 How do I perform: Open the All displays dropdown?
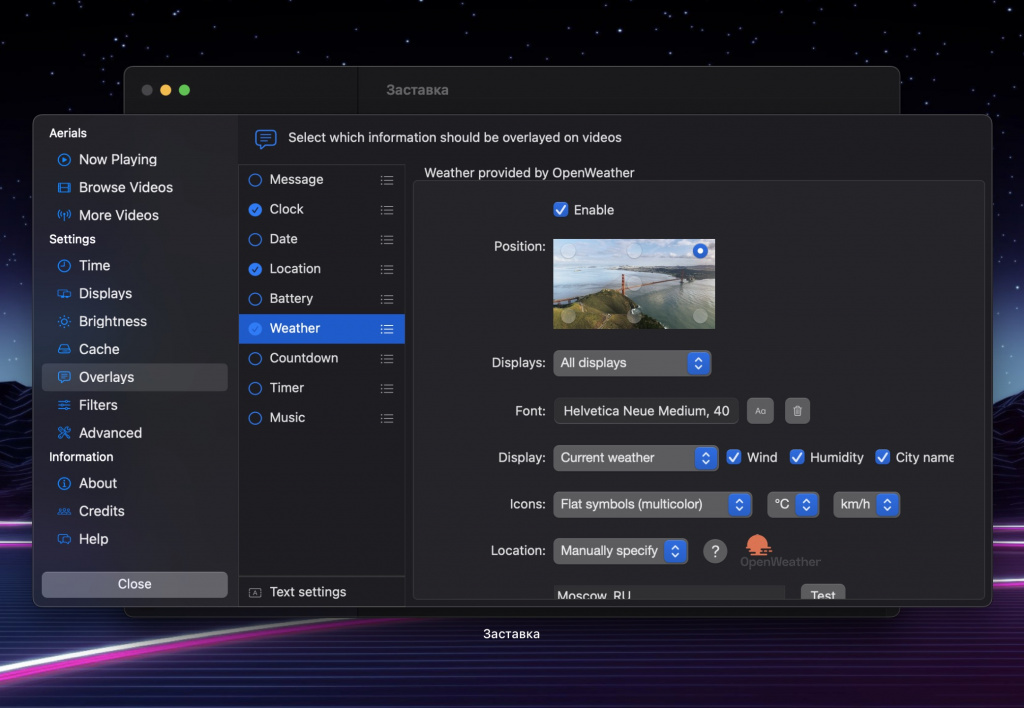[x=631, y=363]
